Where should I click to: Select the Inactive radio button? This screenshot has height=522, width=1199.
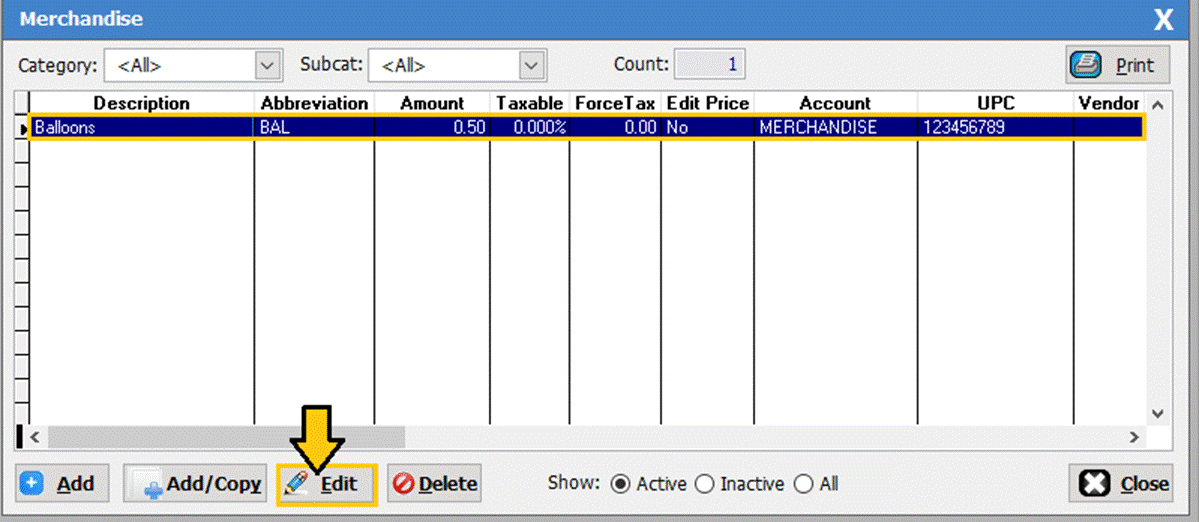(x=704, y=484)
